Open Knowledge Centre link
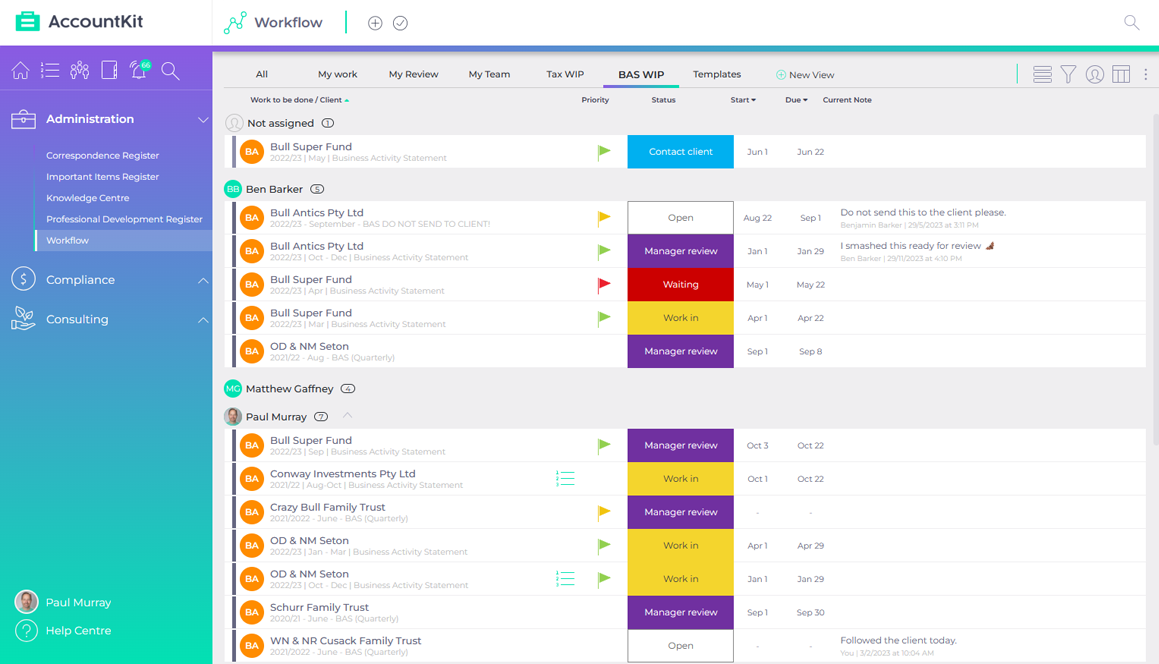The width and height of the screenshot is (1159, 664). point(87,198)
